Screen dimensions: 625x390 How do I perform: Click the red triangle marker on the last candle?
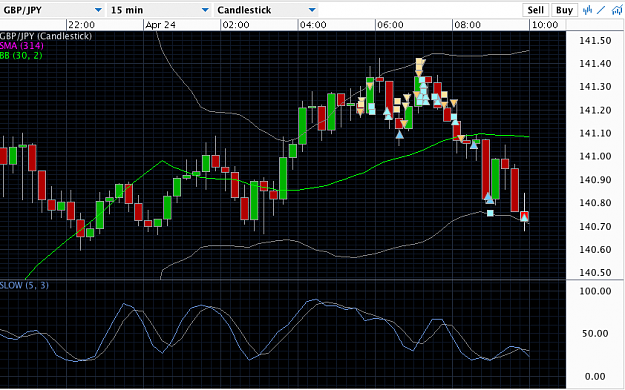coord(525,217)
